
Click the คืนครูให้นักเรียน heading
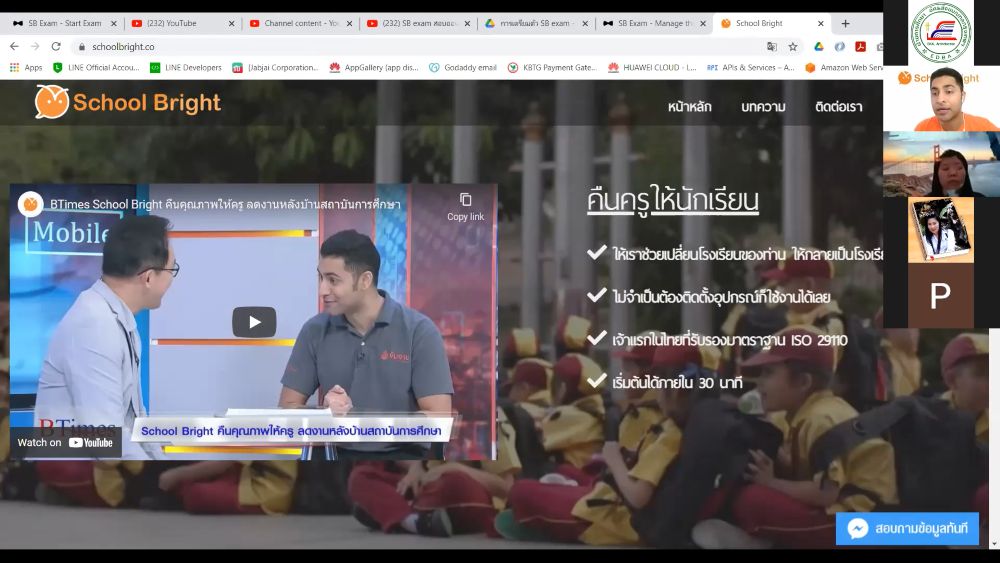point(673,200)
